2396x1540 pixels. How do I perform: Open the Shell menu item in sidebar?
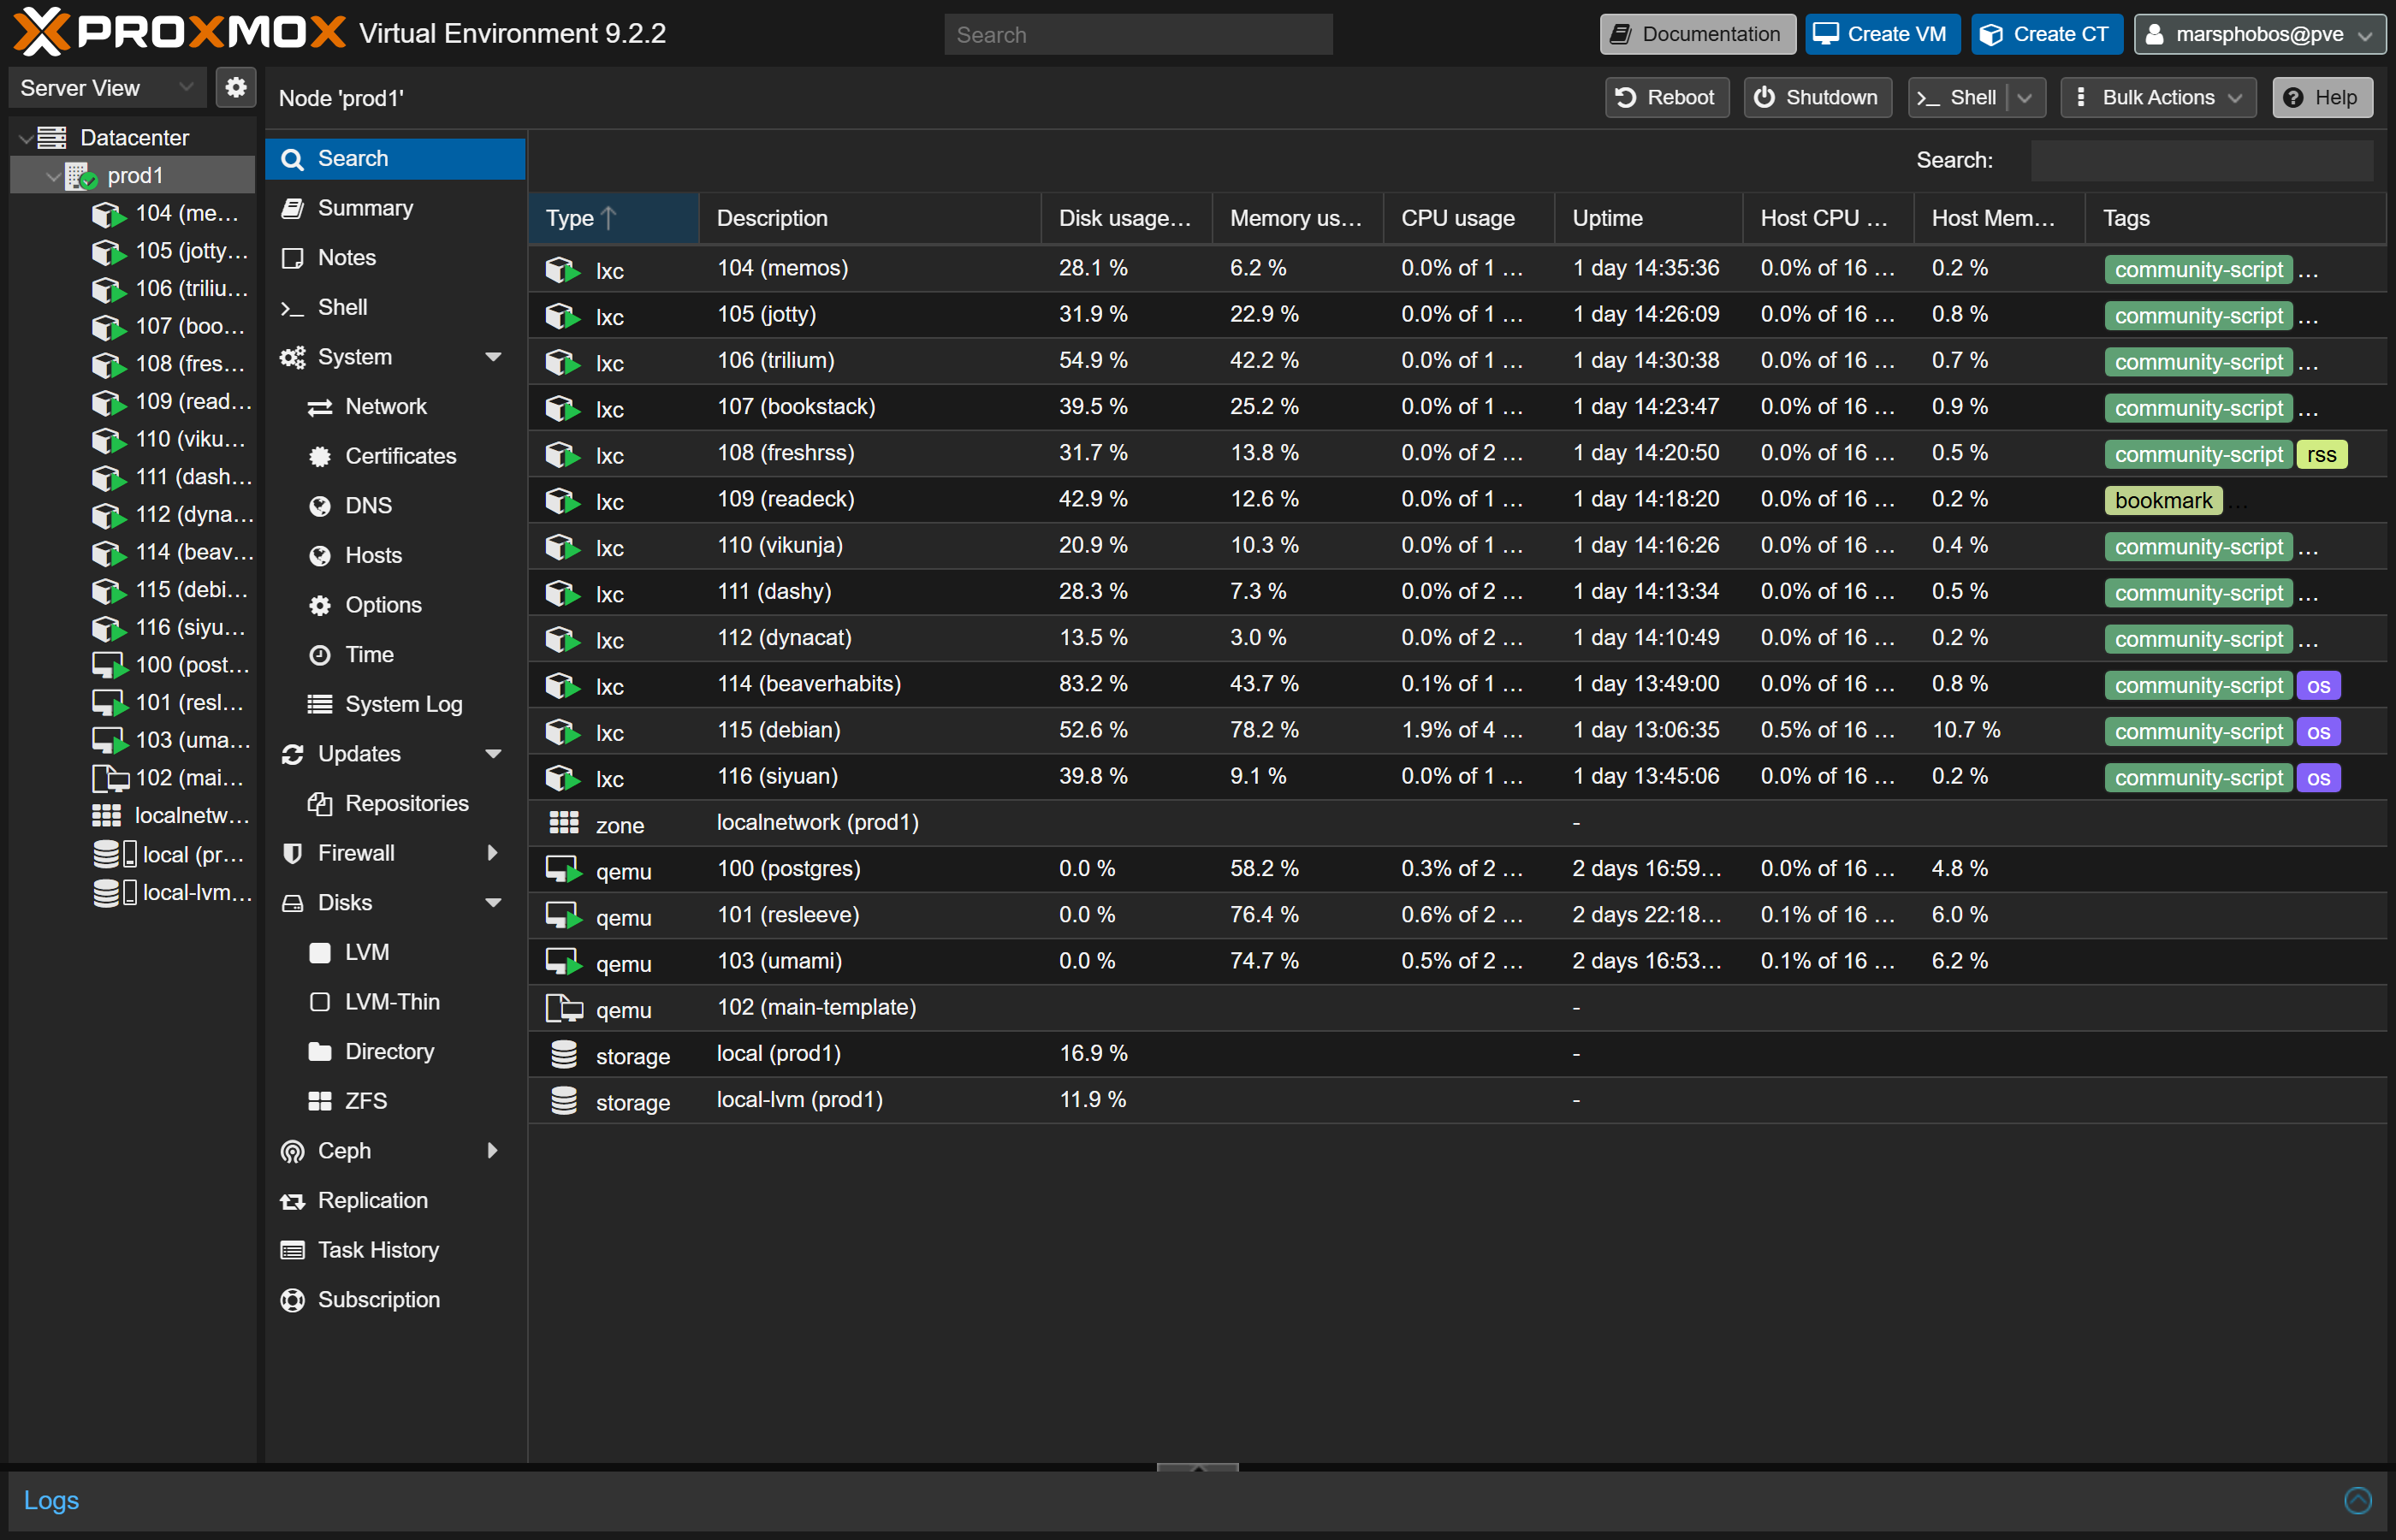click(x=395, y=307)
